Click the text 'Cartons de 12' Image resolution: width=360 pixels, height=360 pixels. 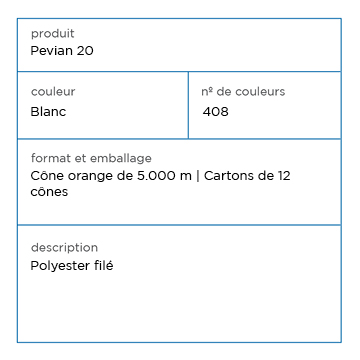point(247,176)
